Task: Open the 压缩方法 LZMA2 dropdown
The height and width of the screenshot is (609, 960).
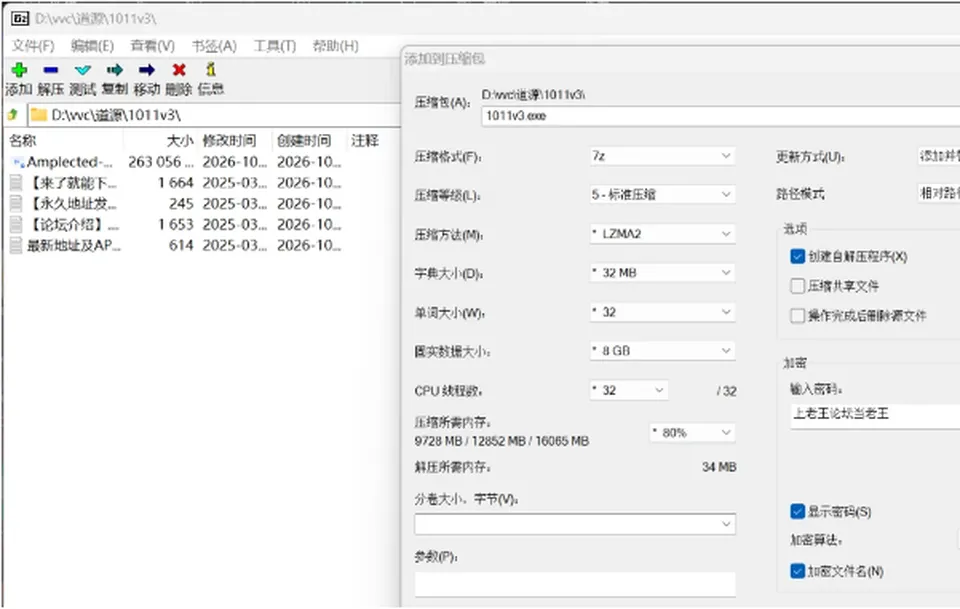Action: pyautogui.click(x=662, y=234)
